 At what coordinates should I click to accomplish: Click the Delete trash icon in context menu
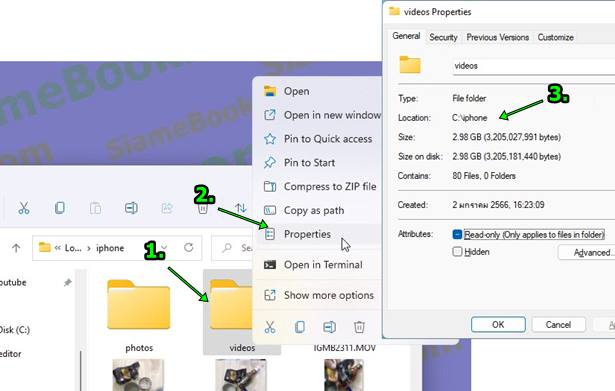[x=359, y=327]
